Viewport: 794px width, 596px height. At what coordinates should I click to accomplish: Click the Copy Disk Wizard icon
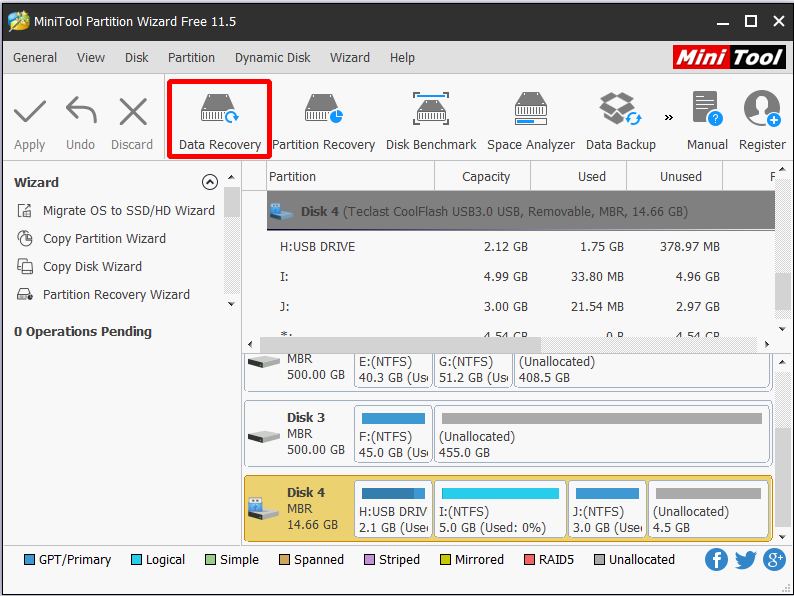(24, 266)
